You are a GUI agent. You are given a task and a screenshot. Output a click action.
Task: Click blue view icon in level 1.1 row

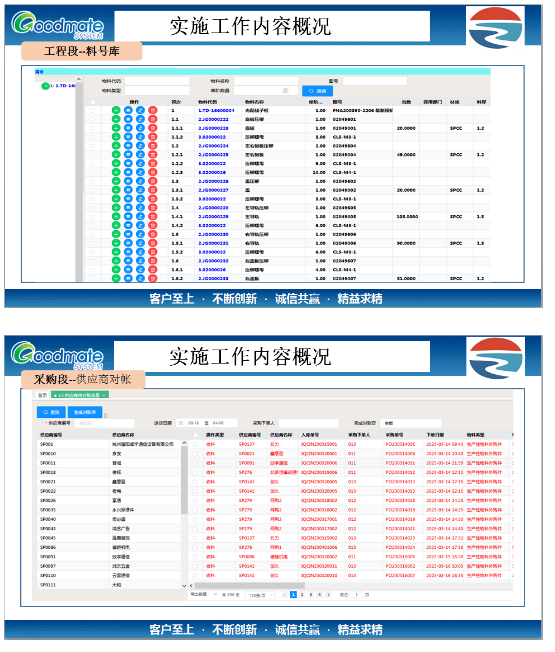(x=128, y=119)
